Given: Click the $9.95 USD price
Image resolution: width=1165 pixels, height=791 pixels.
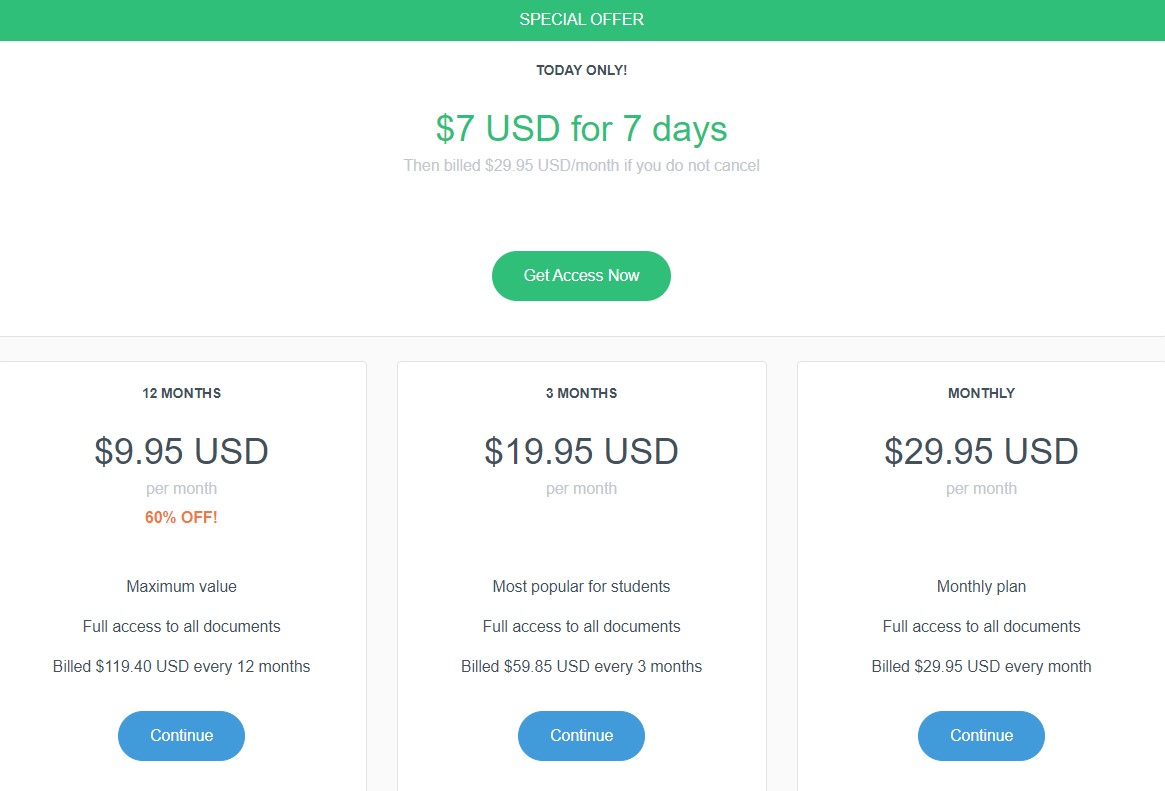Looking at the screenshot, I should click(x=181, y=451).
